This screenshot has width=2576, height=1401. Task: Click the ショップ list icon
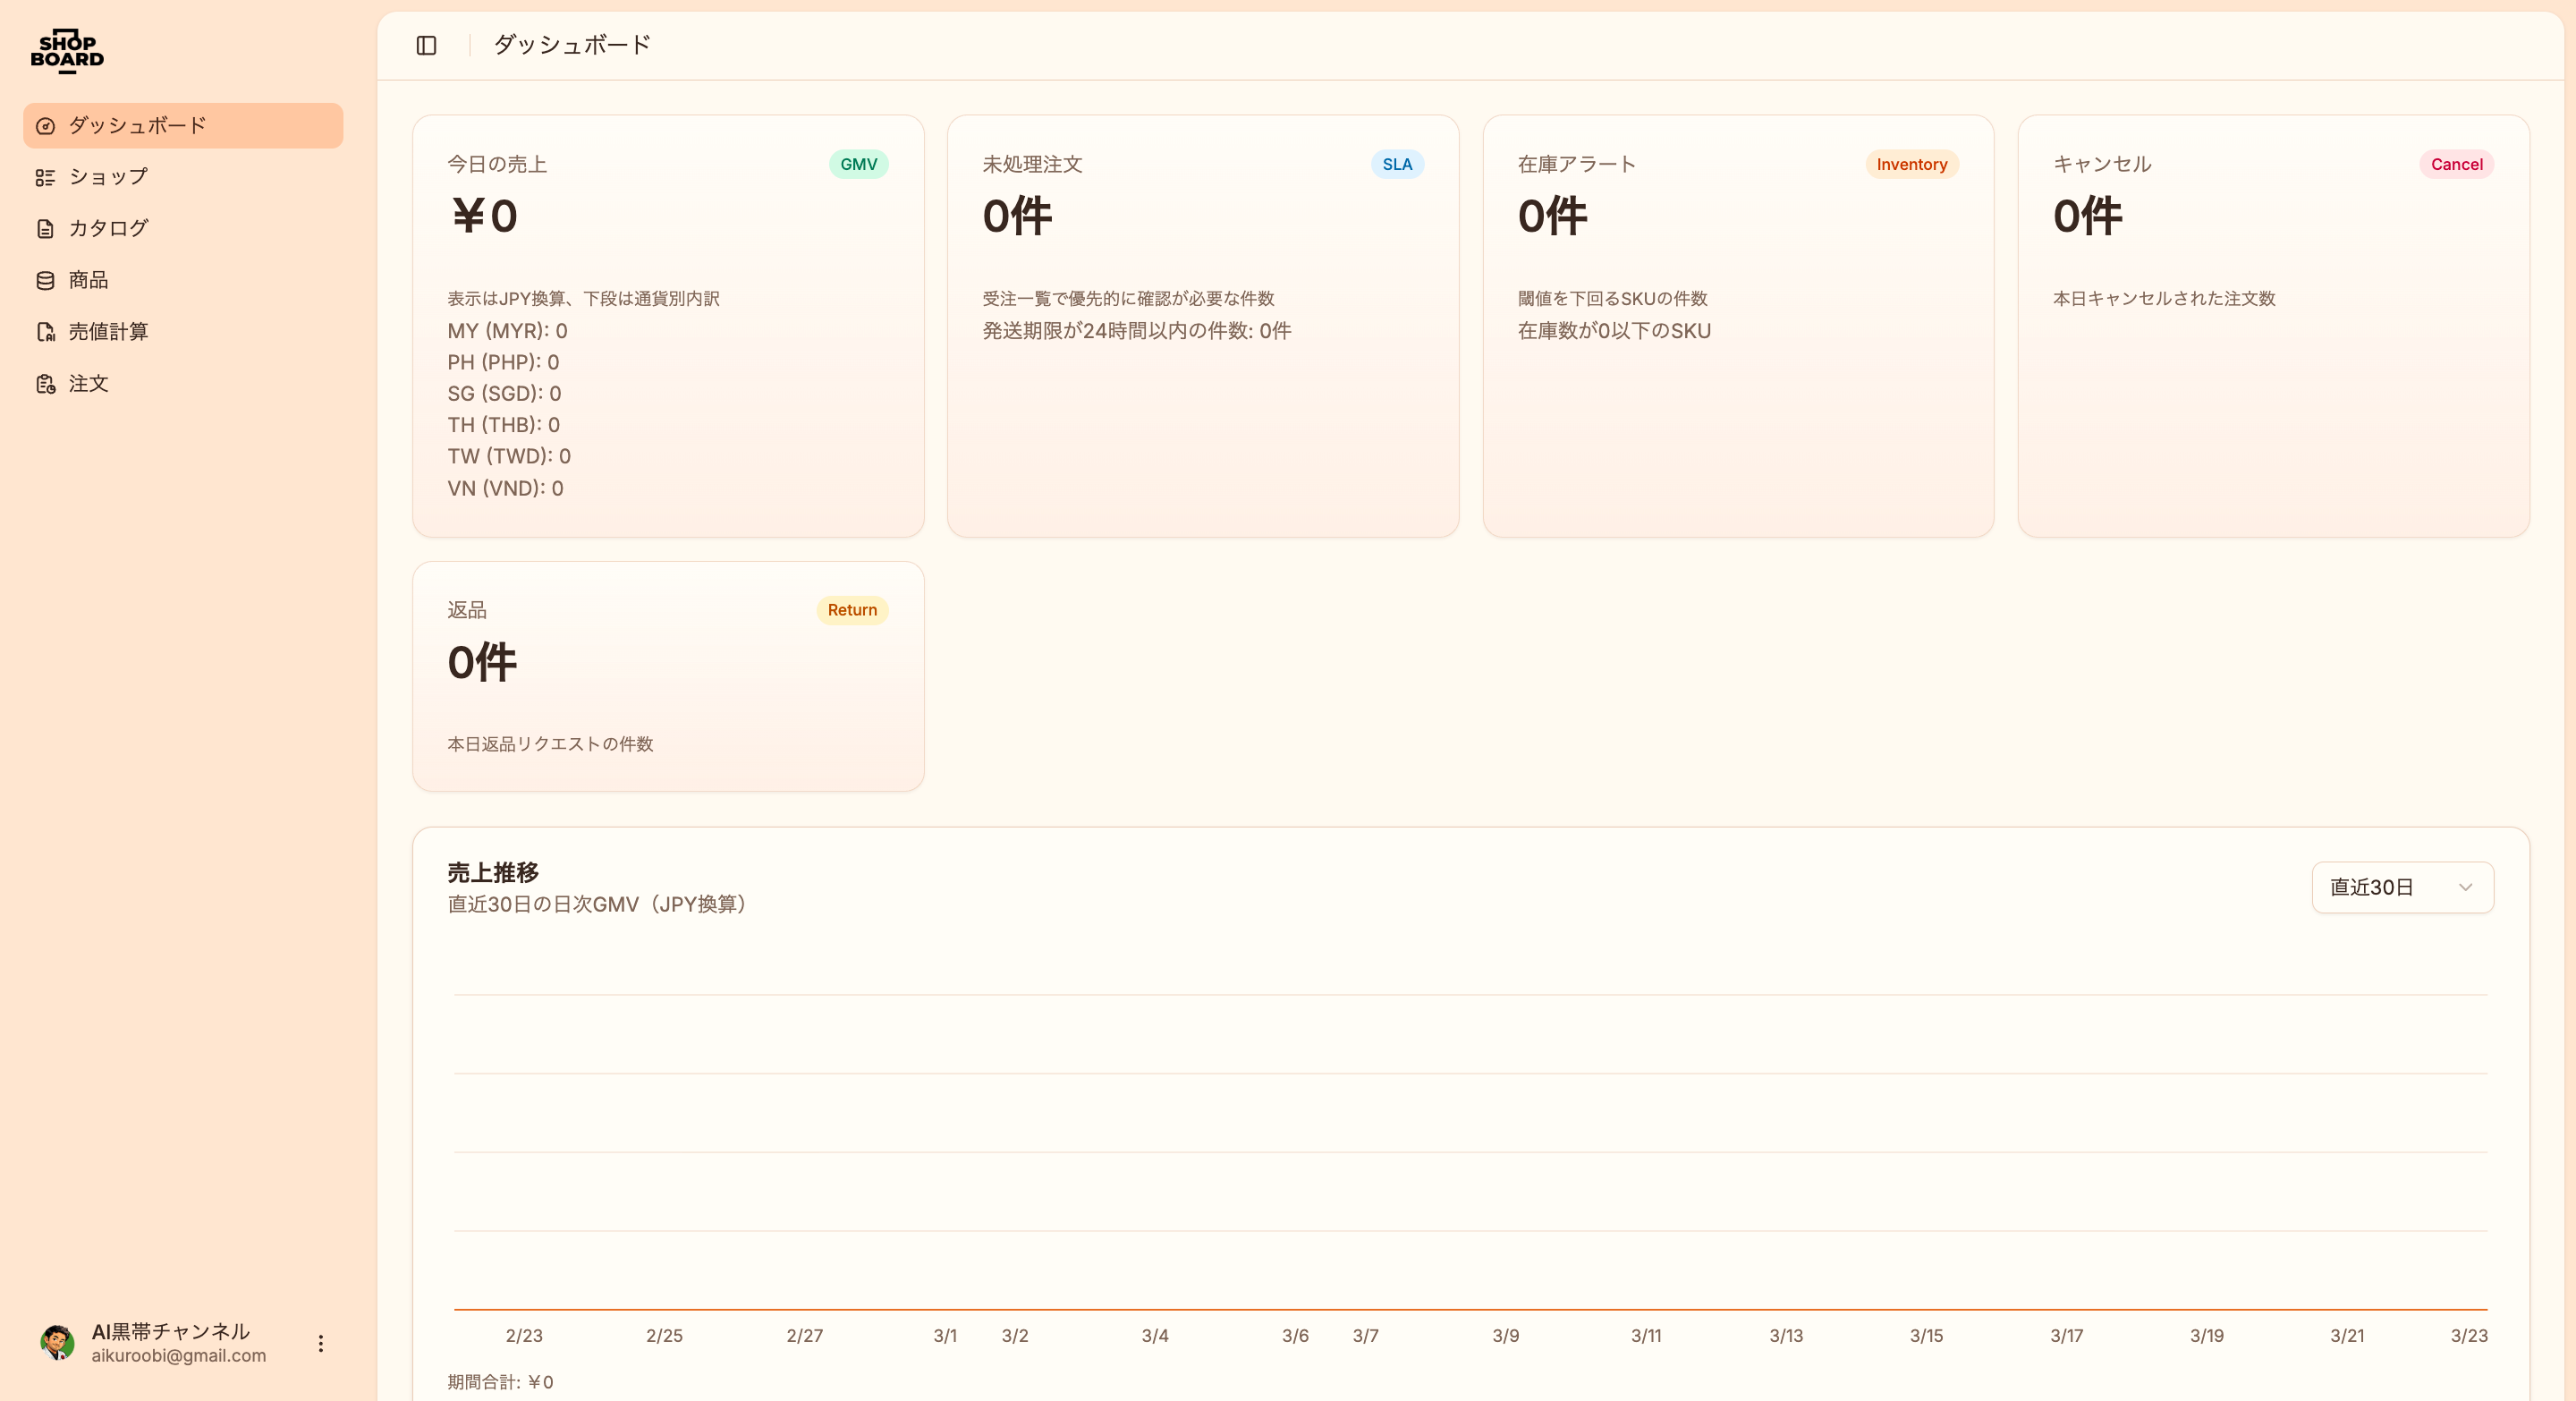click(x=45, y=178)
